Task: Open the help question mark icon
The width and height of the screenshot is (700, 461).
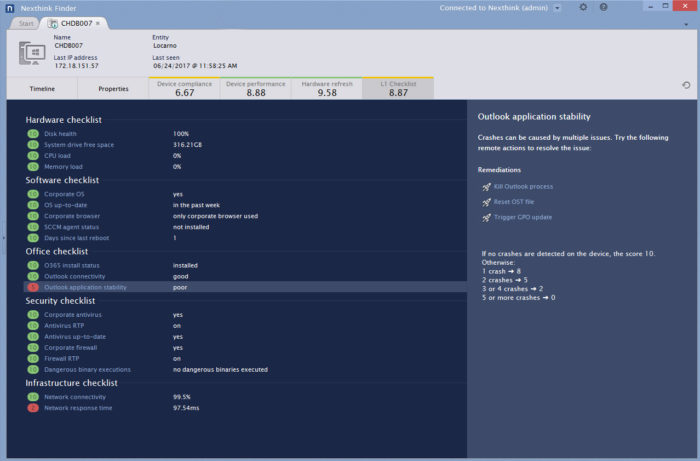Action: click(x=603, y=7)
